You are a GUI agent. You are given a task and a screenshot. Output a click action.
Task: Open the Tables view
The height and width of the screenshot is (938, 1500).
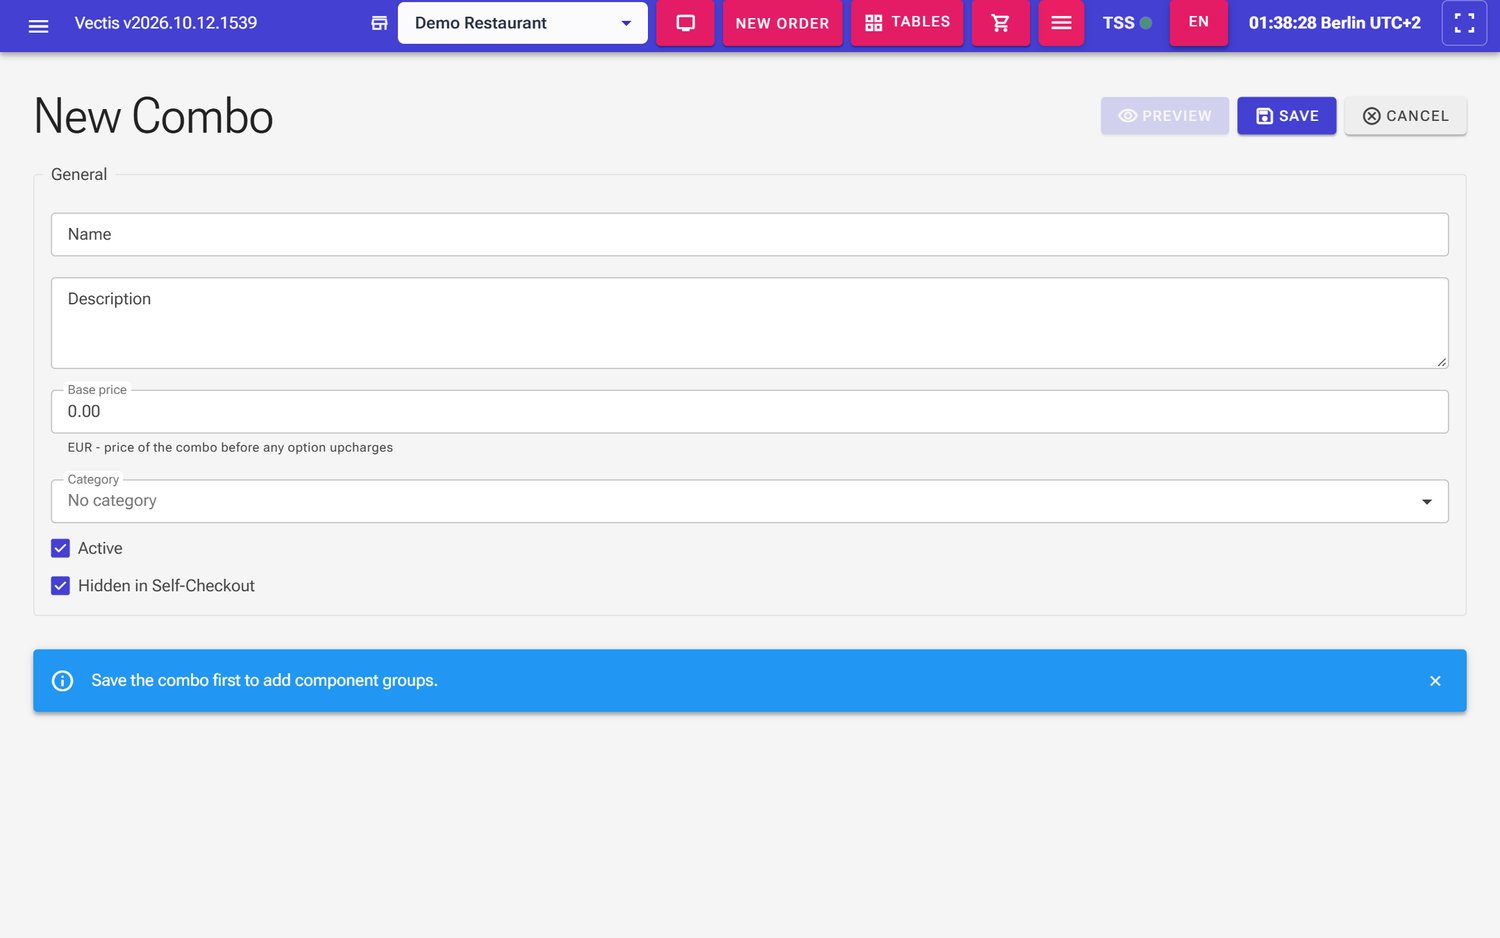coord(907,23)
